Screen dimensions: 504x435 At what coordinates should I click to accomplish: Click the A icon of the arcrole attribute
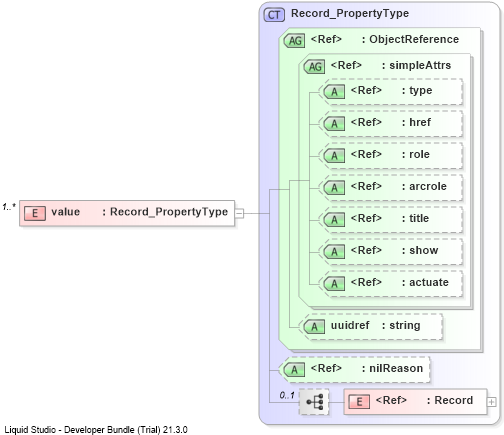tap(334, 188)
